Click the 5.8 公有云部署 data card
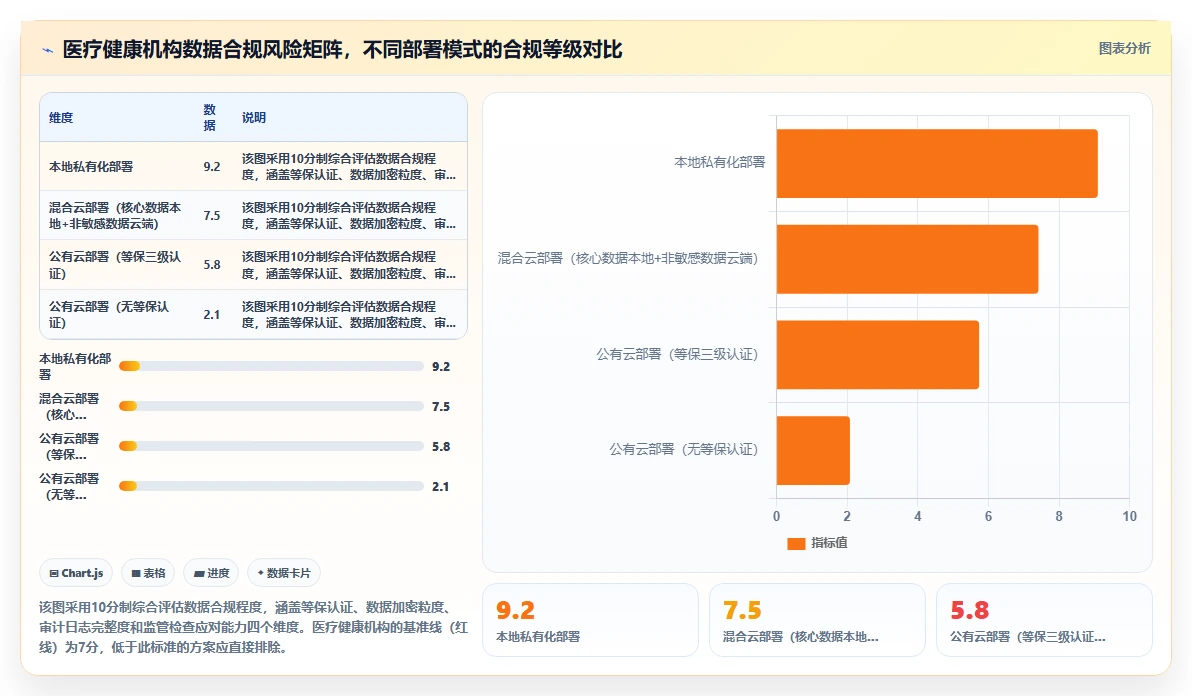The image size is (1192, 696). pos(1045,620)
